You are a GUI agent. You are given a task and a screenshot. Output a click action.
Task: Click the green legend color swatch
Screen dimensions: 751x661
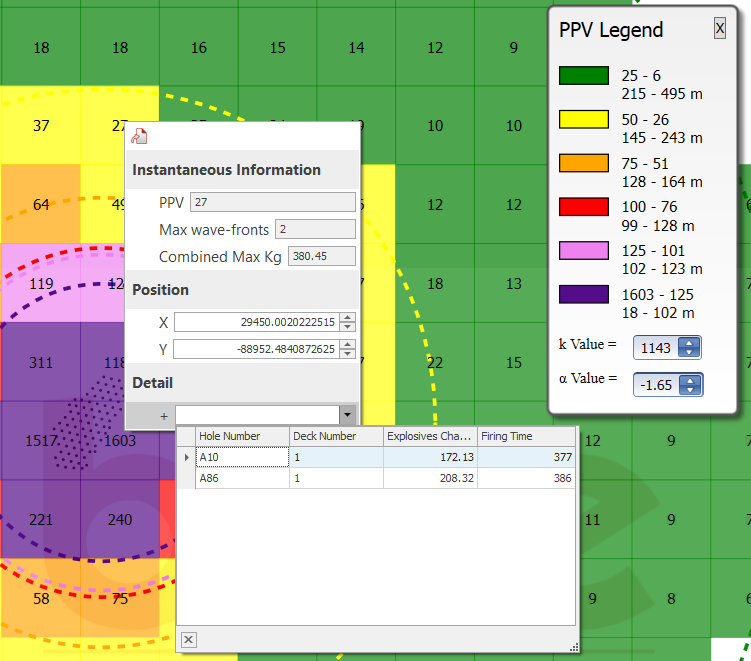pos(583,76)
